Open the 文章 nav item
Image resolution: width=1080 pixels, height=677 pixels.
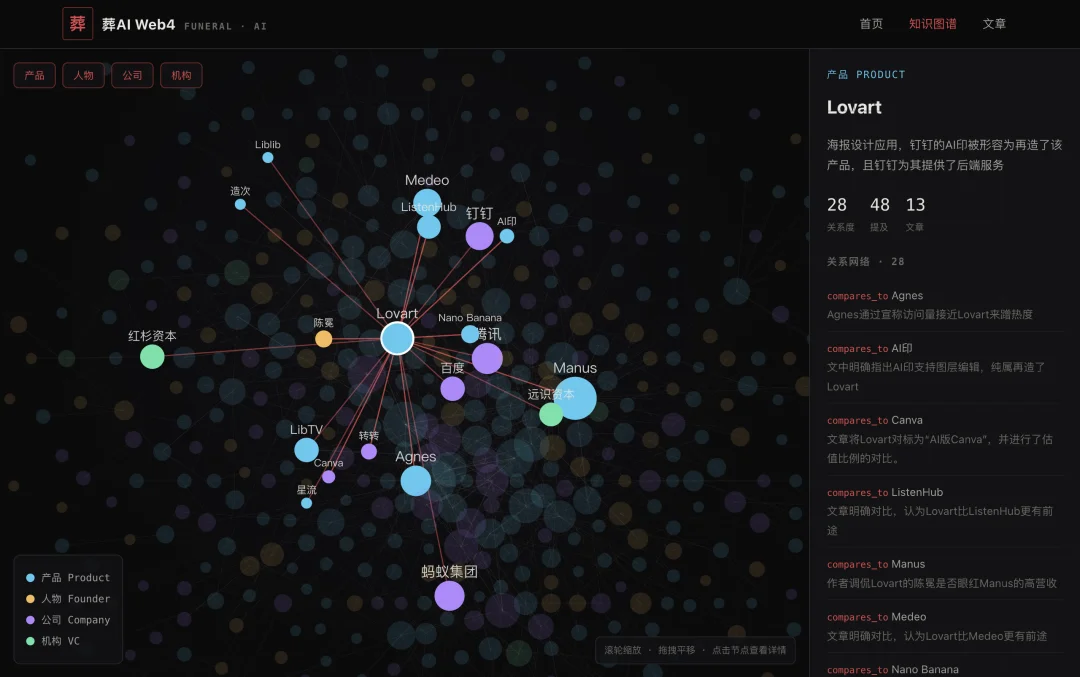coord(994,24)
